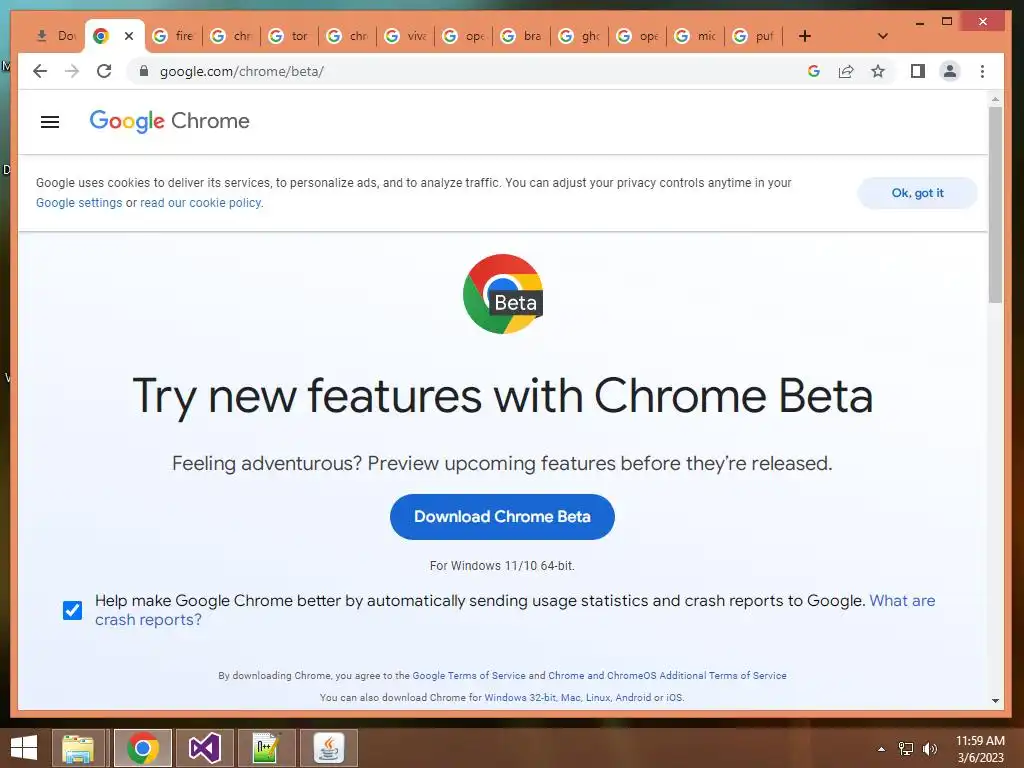Image resolution: width=1024 pixels, height=768 pixels.
Task: Open read our cookie policy link
Action: [x=200, y=203]
